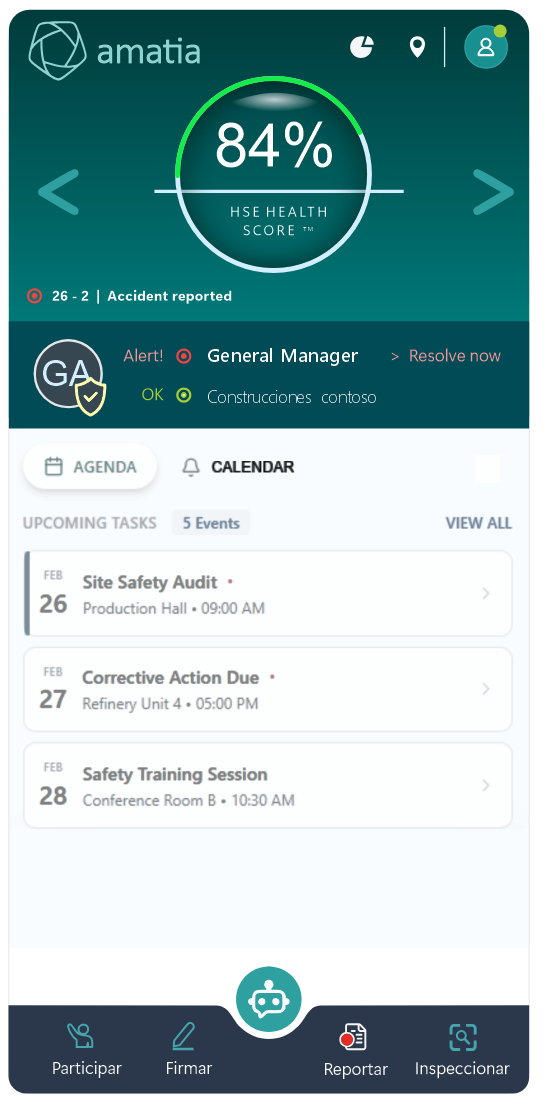The image size is (544, 1106).
Task: Click Refinery Unit 4 • 05:00 PM text
Action: click(170, 704)
